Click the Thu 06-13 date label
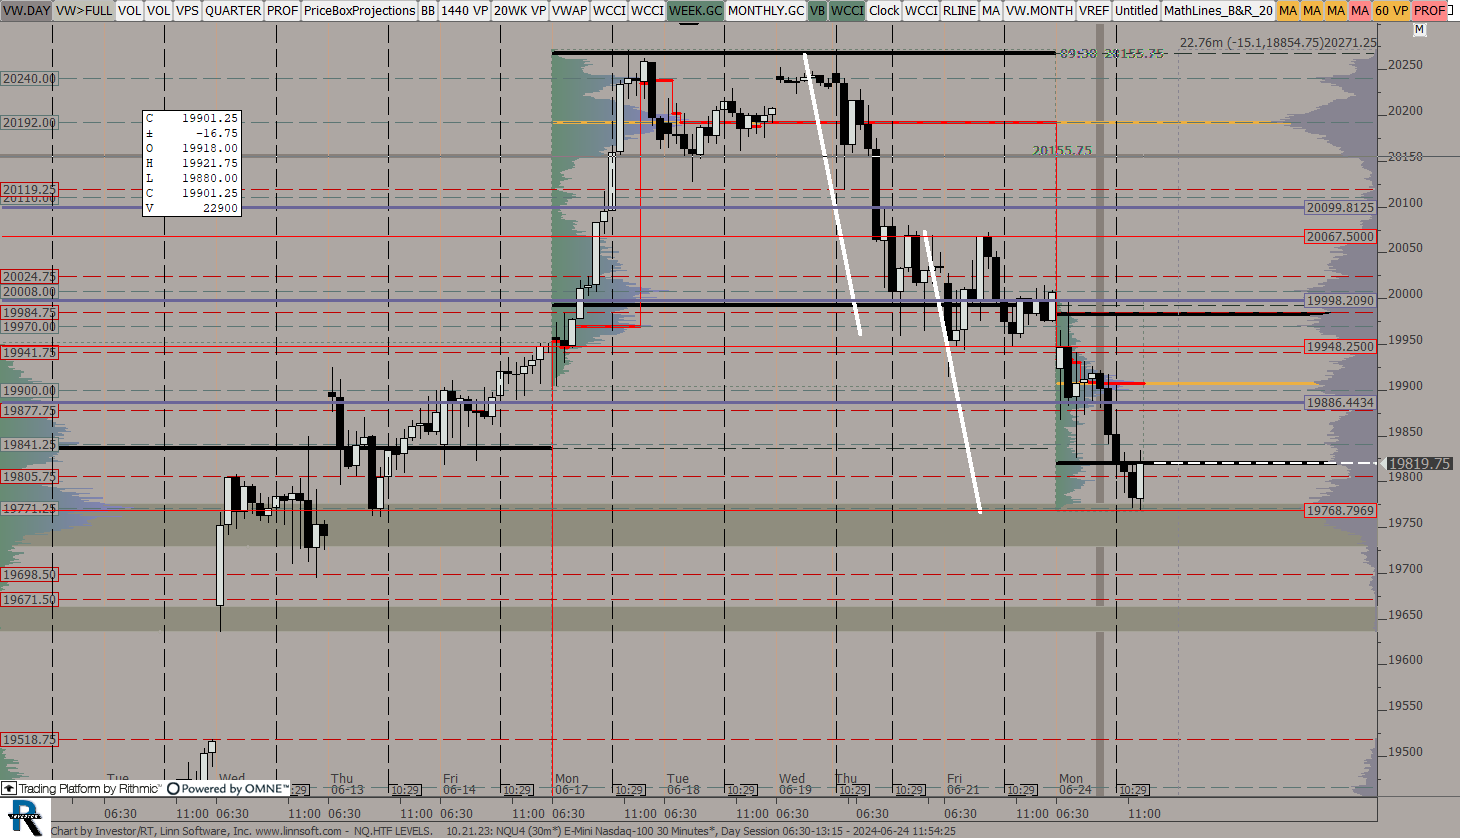This screenshot has height=838, width=1460. click(347, 784)
